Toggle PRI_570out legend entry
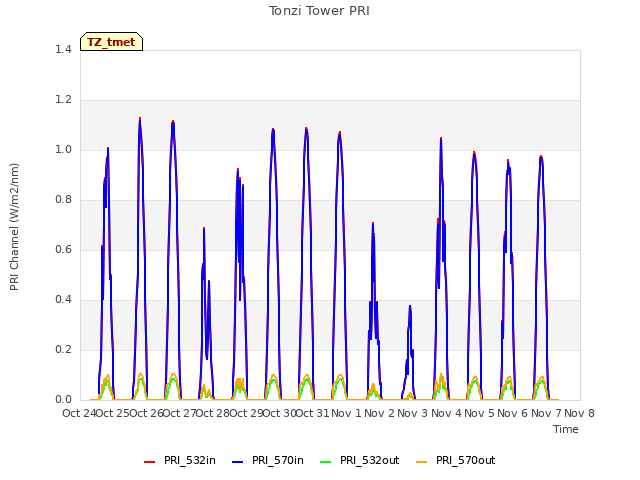 click(456, 460)
